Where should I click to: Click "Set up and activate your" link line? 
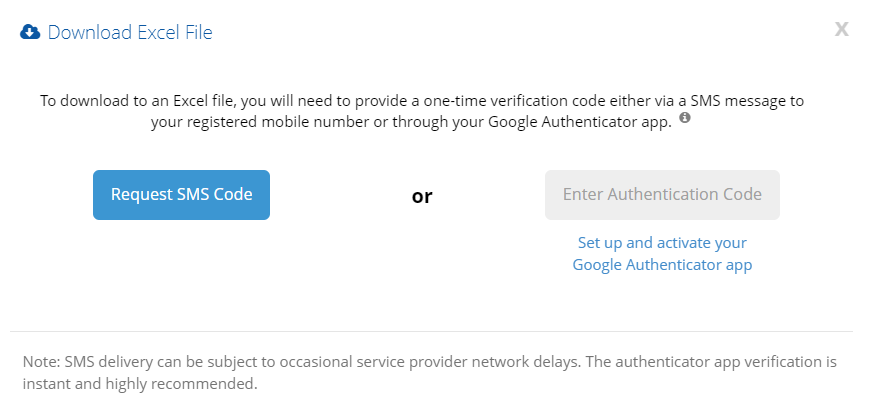(x=662, y=243)
